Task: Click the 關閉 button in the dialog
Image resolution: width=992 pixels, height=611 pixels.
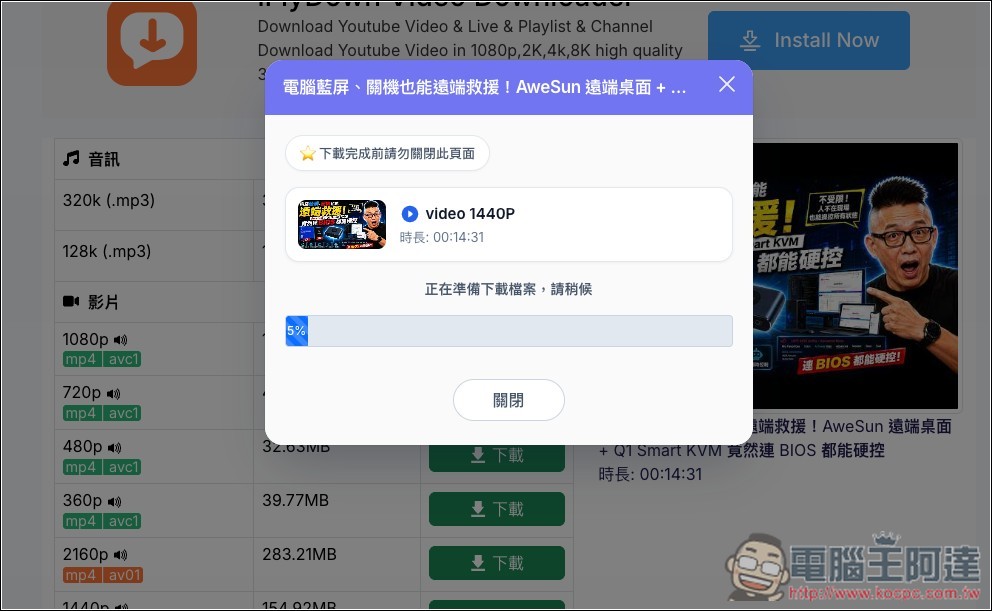Action: click(509, 400)
